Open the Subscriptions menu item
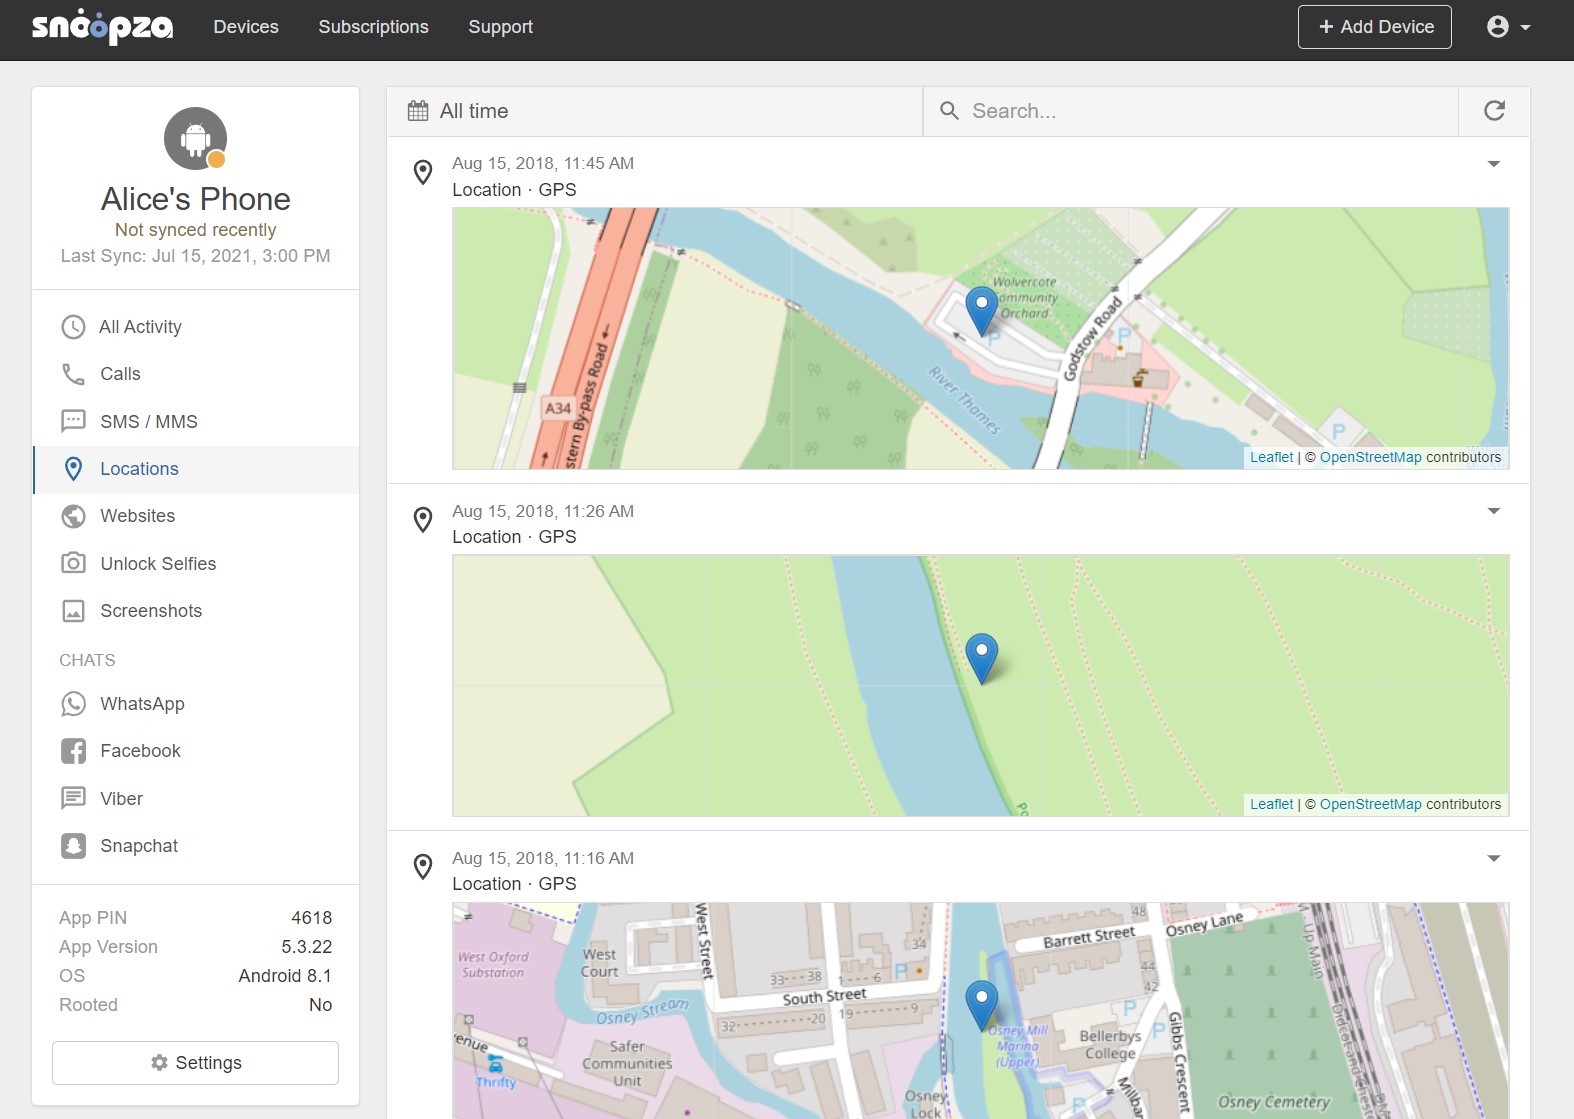1574x1119 pixels. click(373, 27)
